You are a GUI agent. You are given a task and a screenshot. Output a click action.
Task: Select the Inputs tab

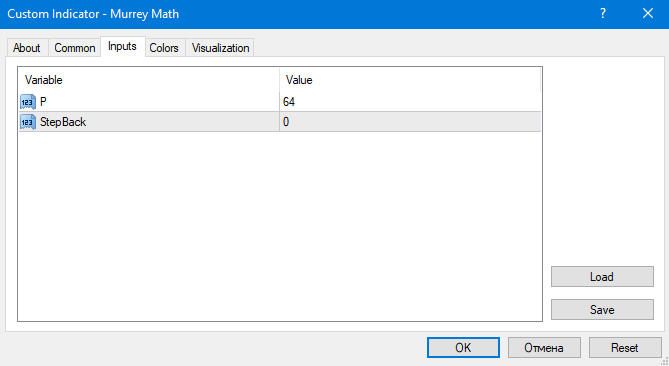point(122,46)
